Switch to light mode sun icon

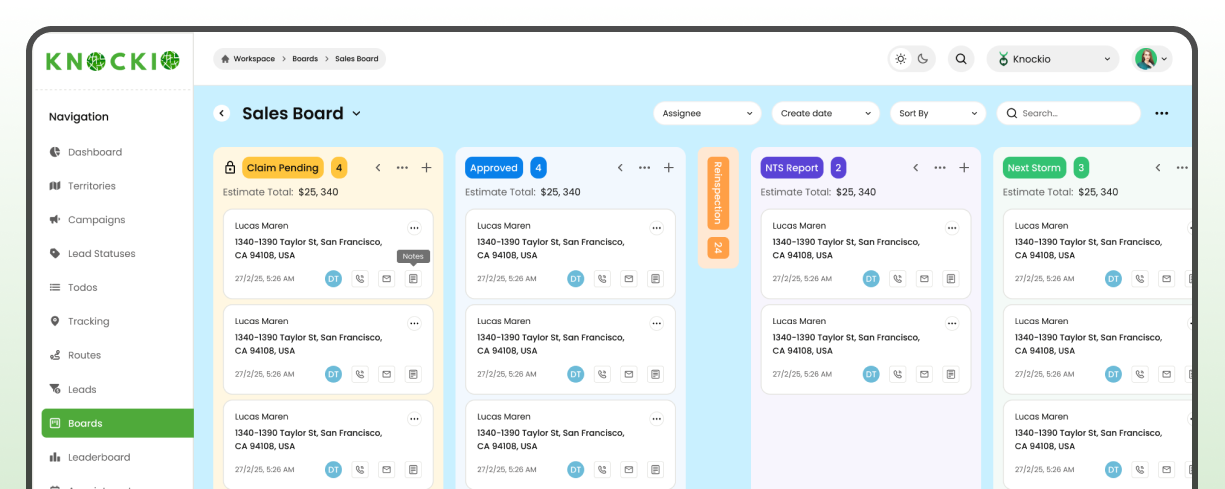[901, 59]
